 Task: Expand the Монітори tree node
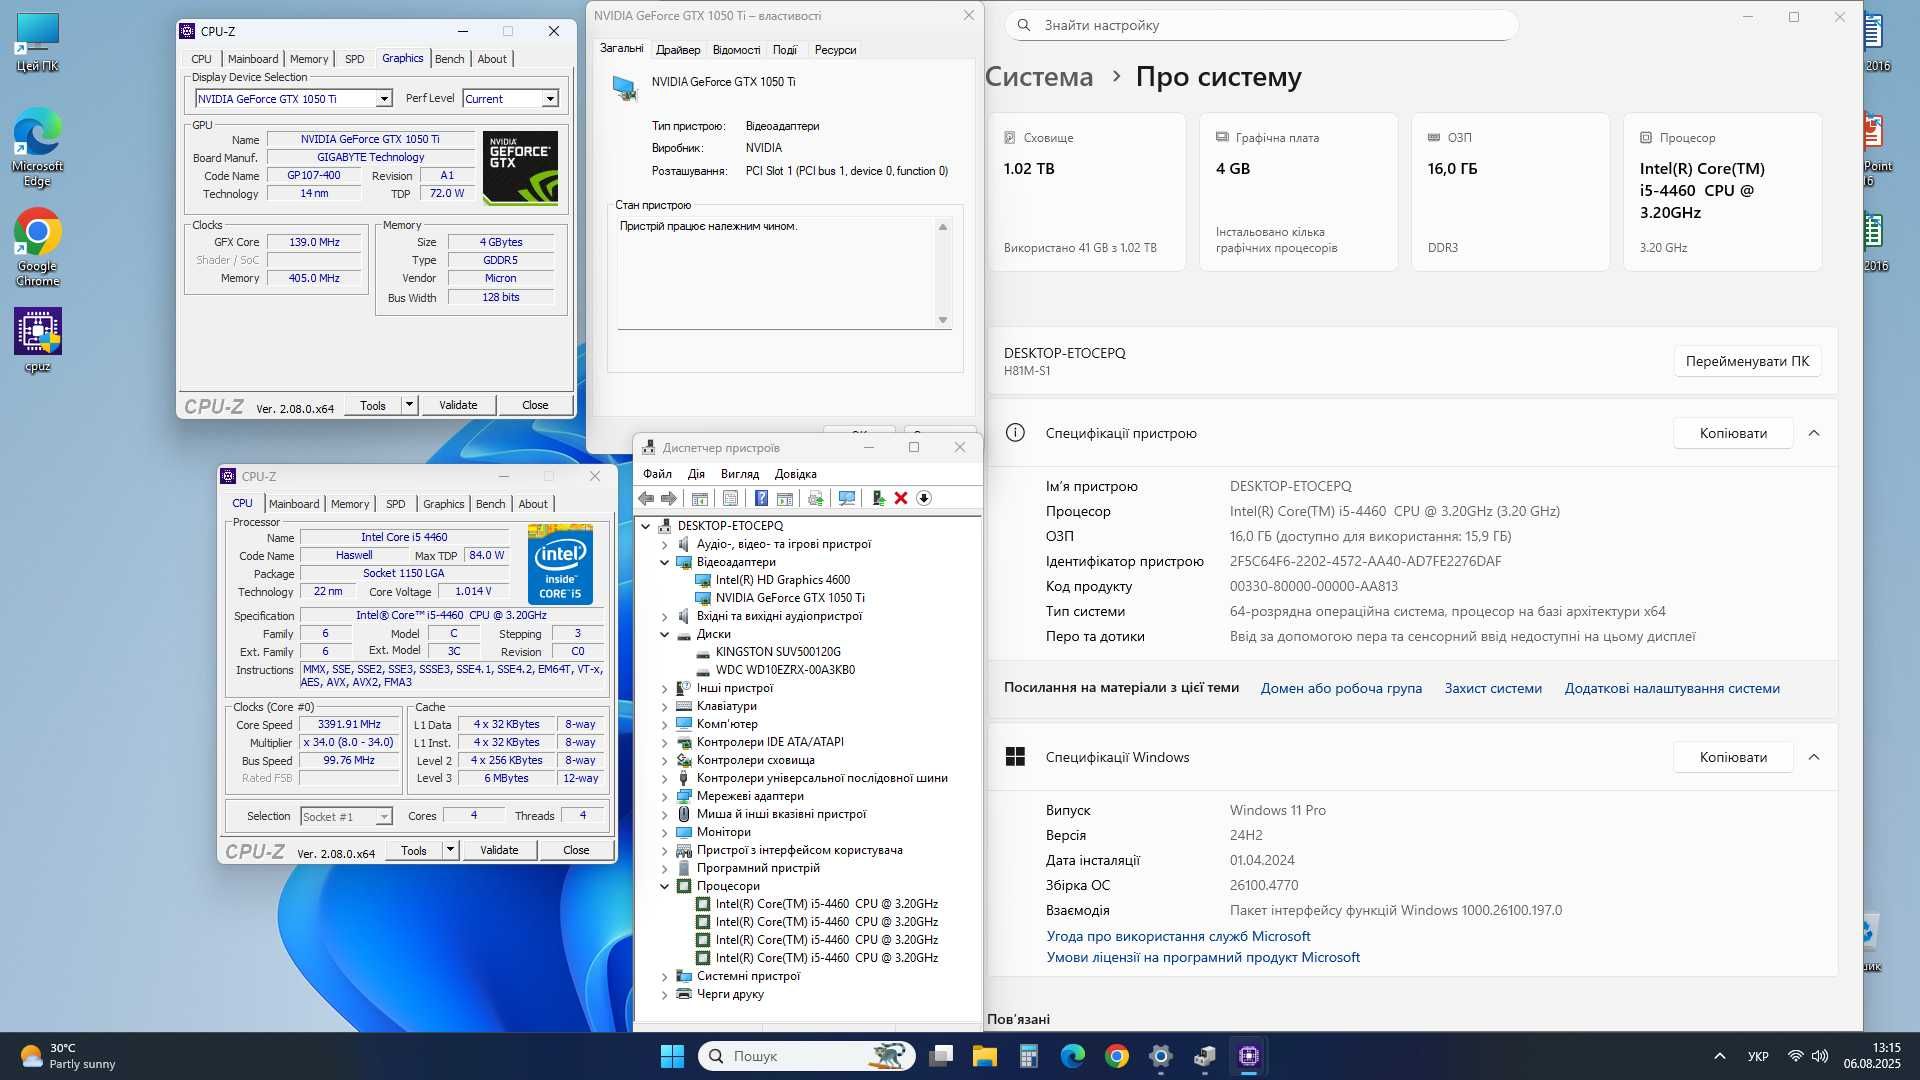[x=665, y=832]
